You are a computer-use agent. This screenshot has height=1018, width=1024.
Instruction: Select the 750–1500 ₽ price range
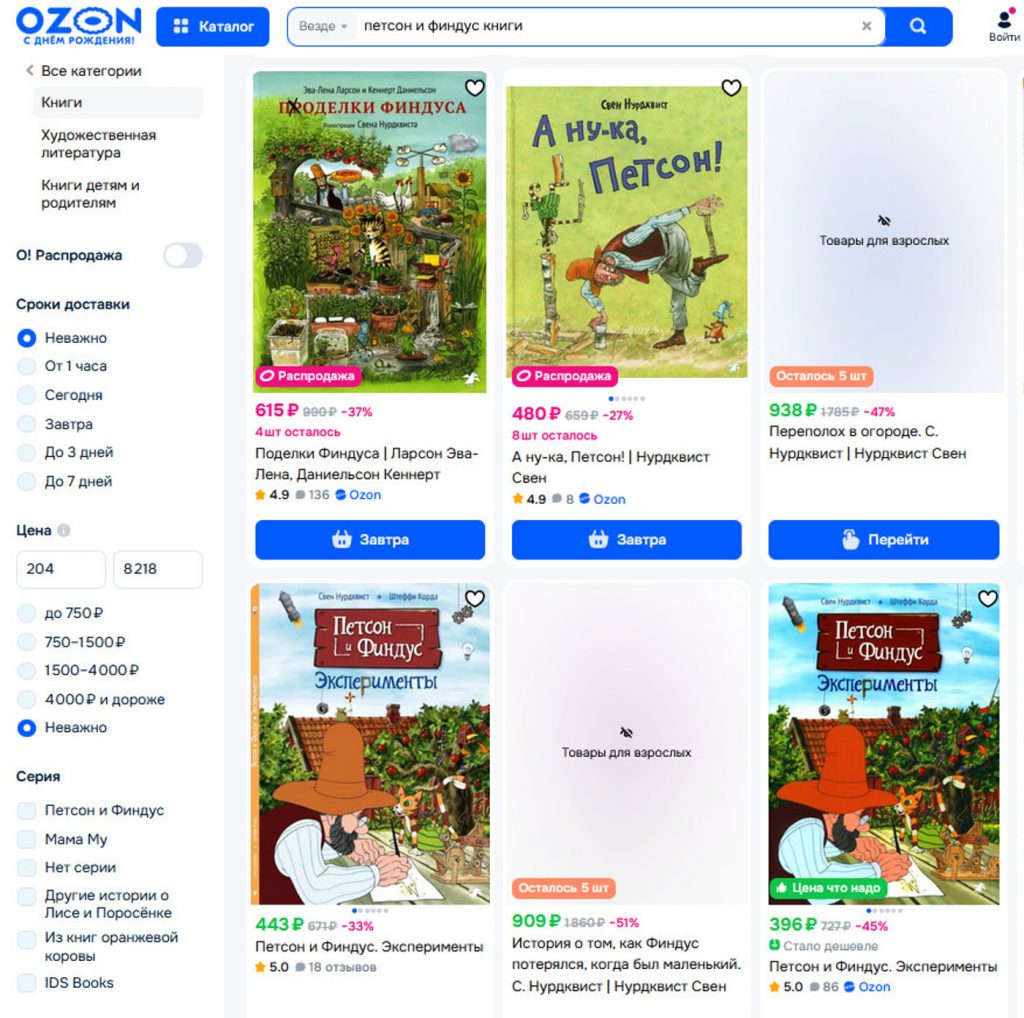pos(27,642)
